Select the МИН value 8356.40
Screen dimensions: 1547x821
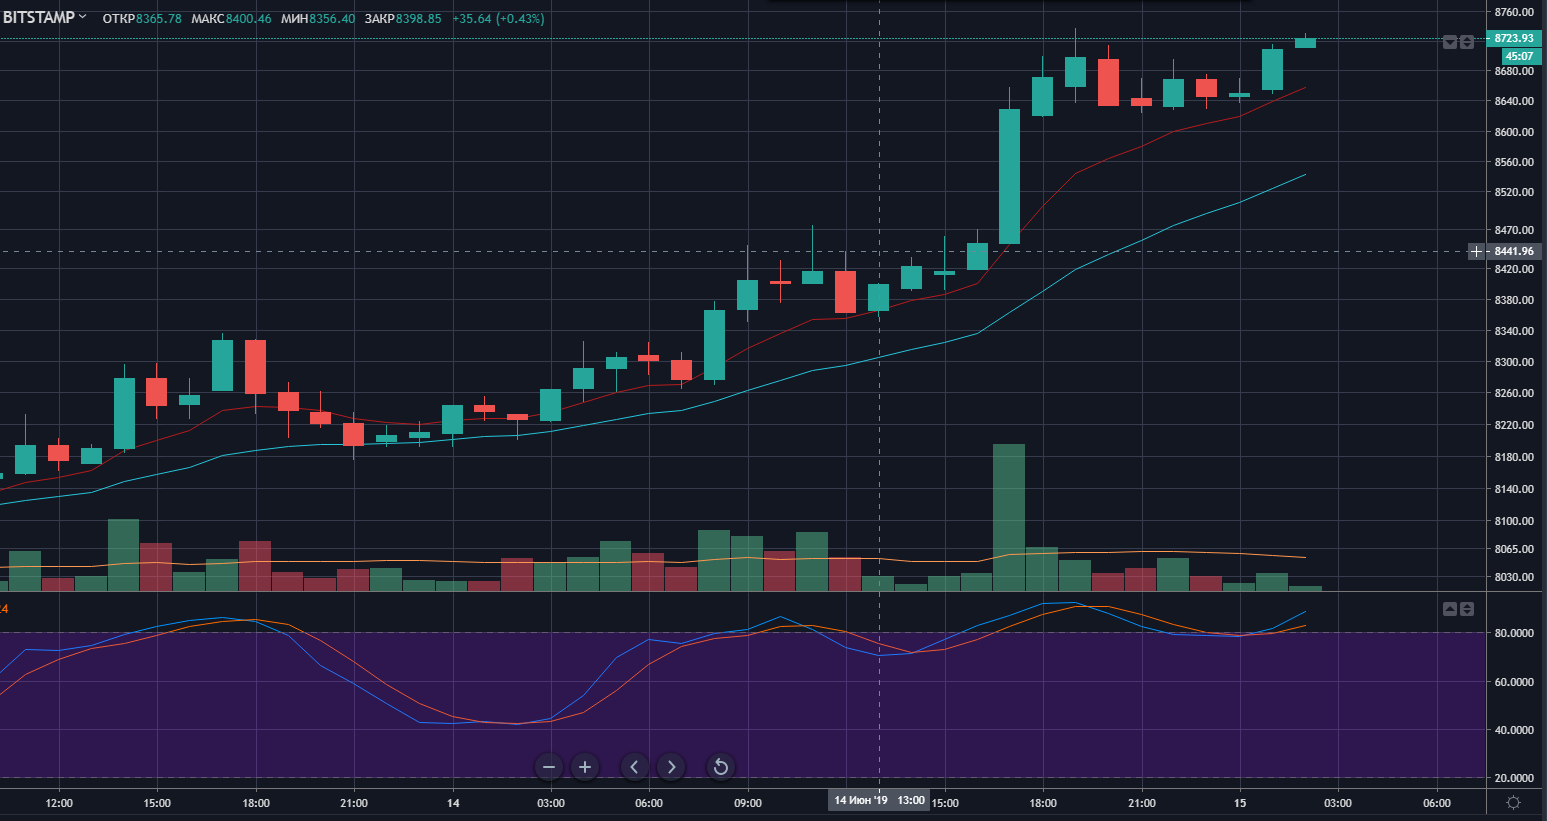332,19
